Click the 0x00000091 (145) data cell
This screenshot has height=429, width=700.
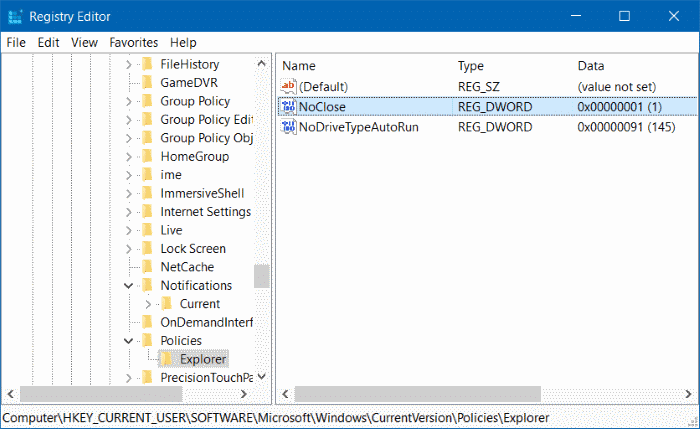pyautogui.click(x=626, y=127)
